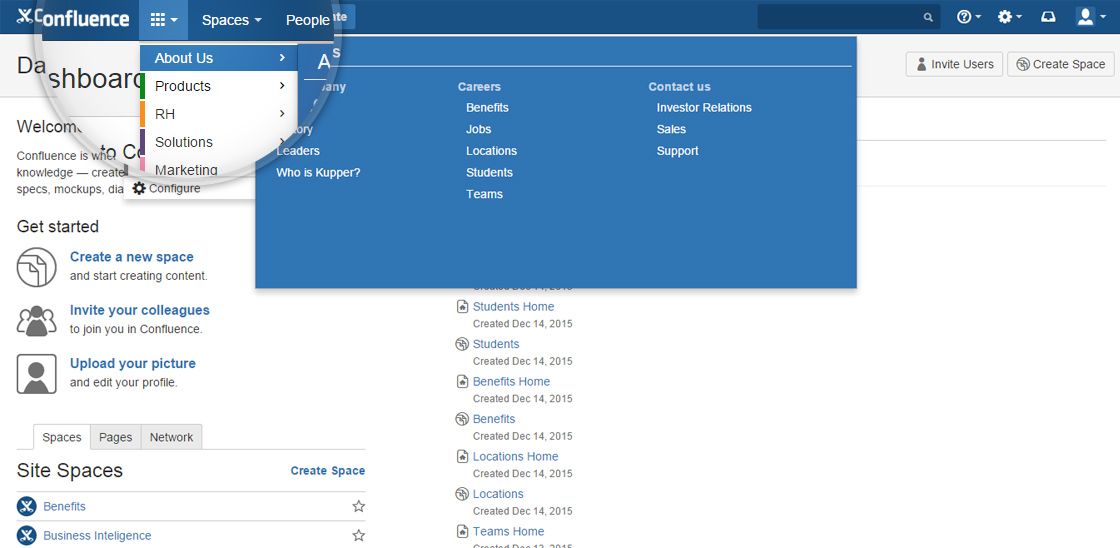Open the user profile avatar menu

coord(1091,17)
